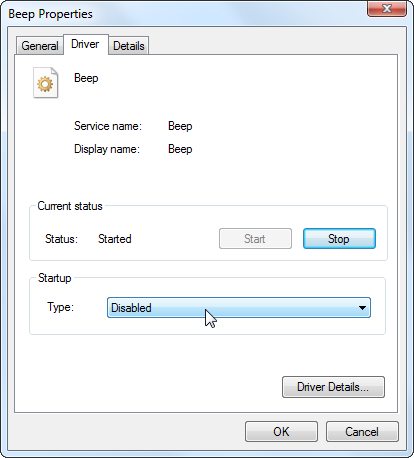The height and width of the screenshot is (458, 414).
Task: Click the Beep Properties title text
Action: 50,14
